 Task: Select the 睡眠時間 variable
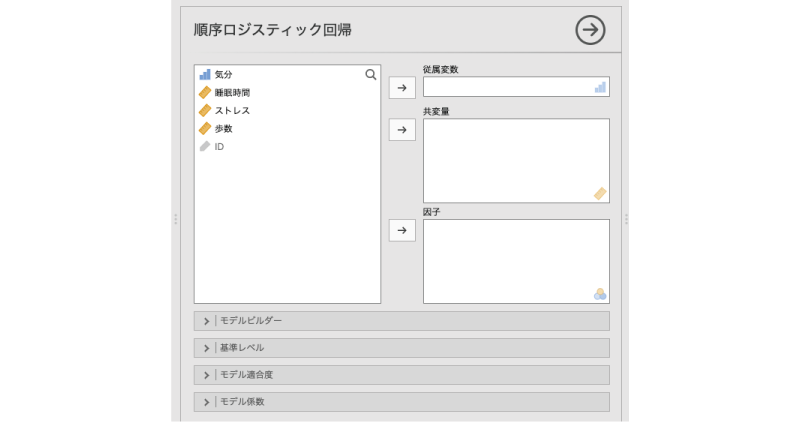232,93
